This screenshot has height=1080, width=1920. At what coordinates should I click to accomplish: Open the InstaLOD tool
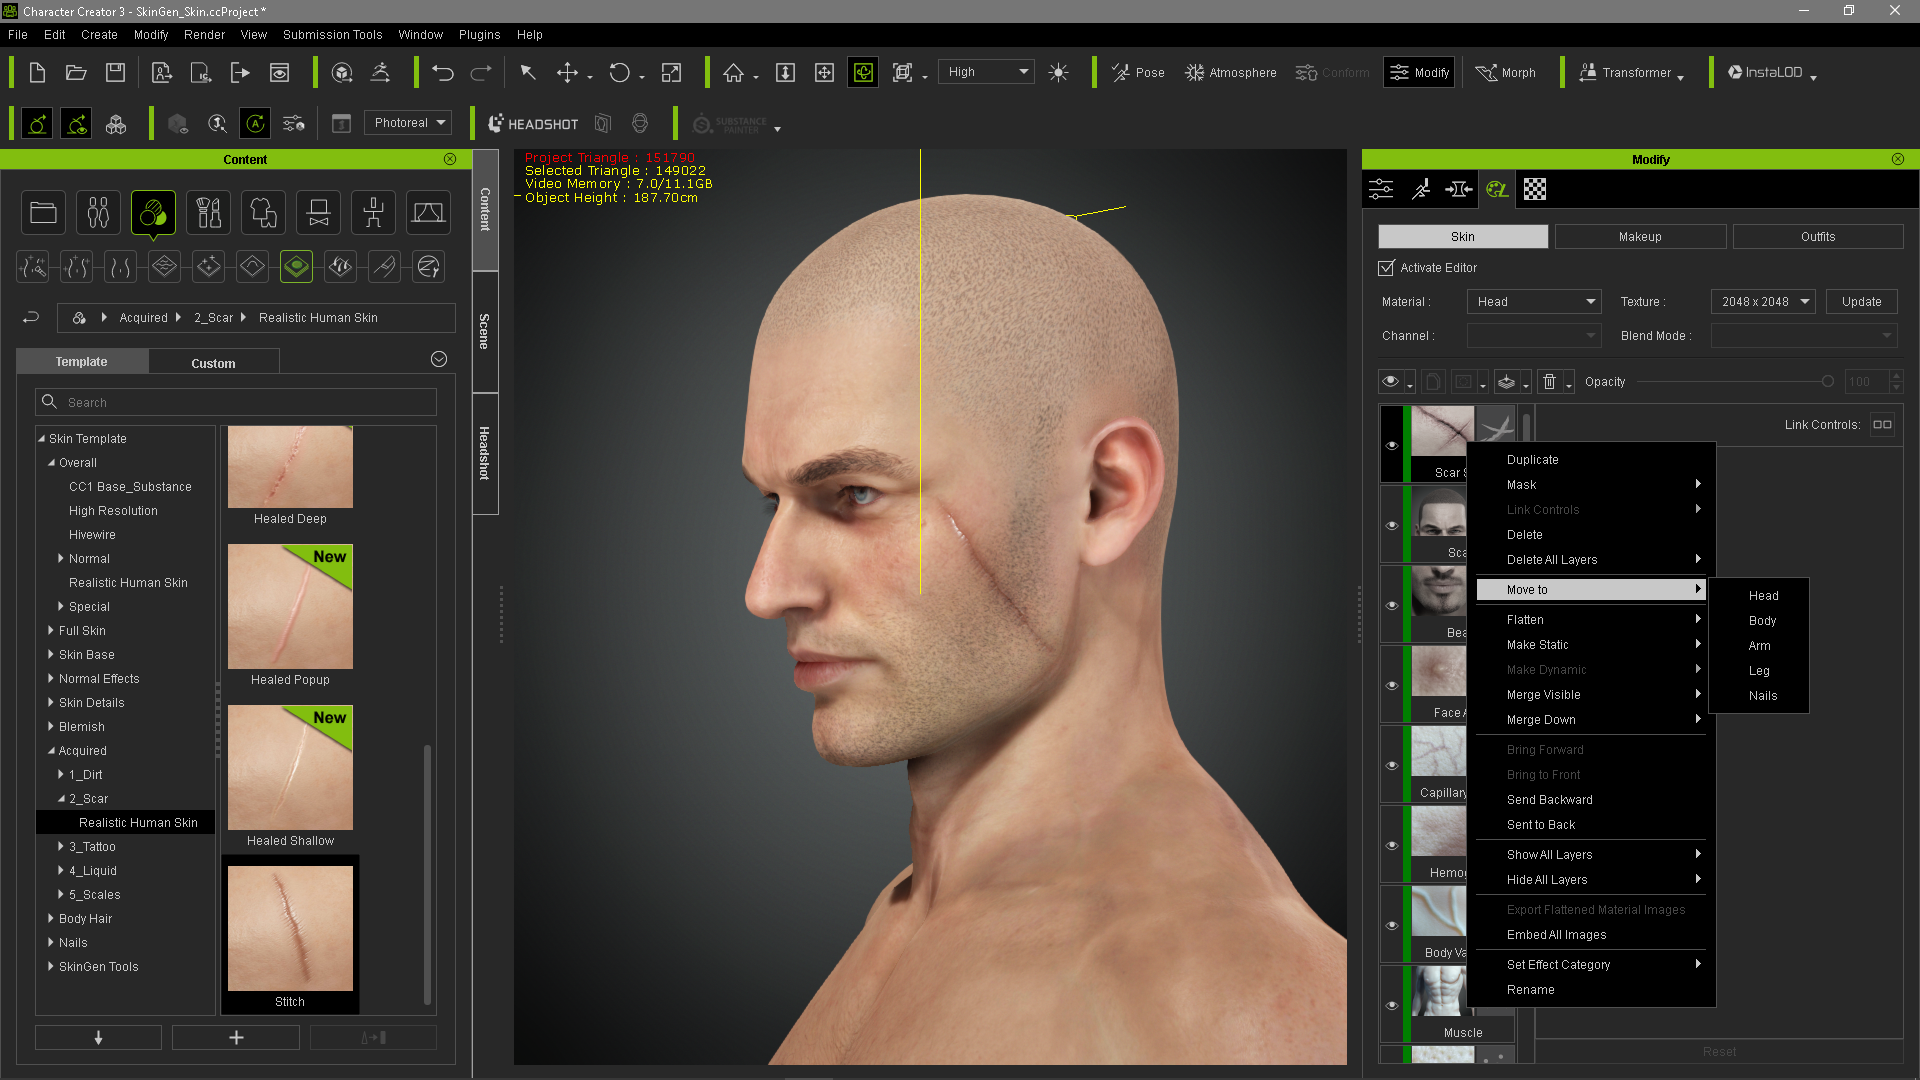click(x=1770, y=72)
